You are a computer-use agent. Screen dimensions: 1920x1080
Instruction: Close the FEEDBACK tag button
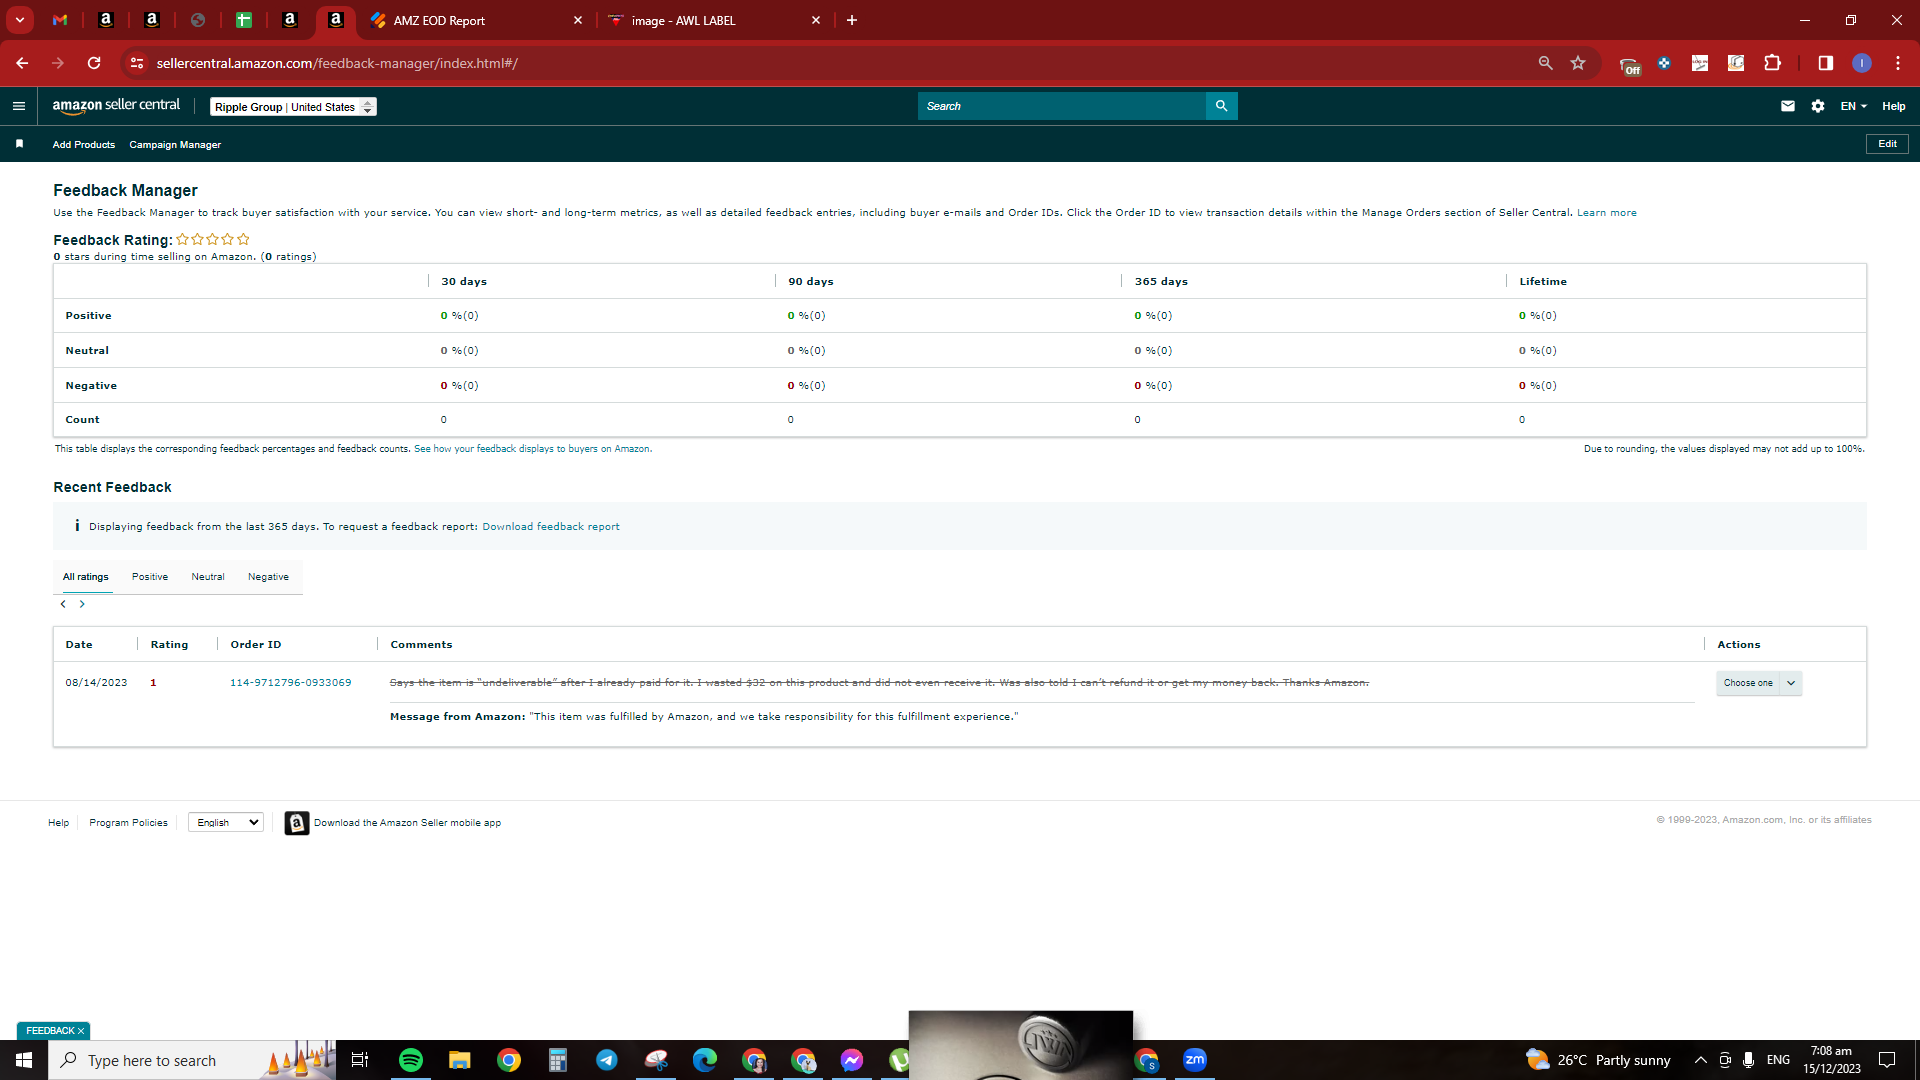tap(81, 1031)
